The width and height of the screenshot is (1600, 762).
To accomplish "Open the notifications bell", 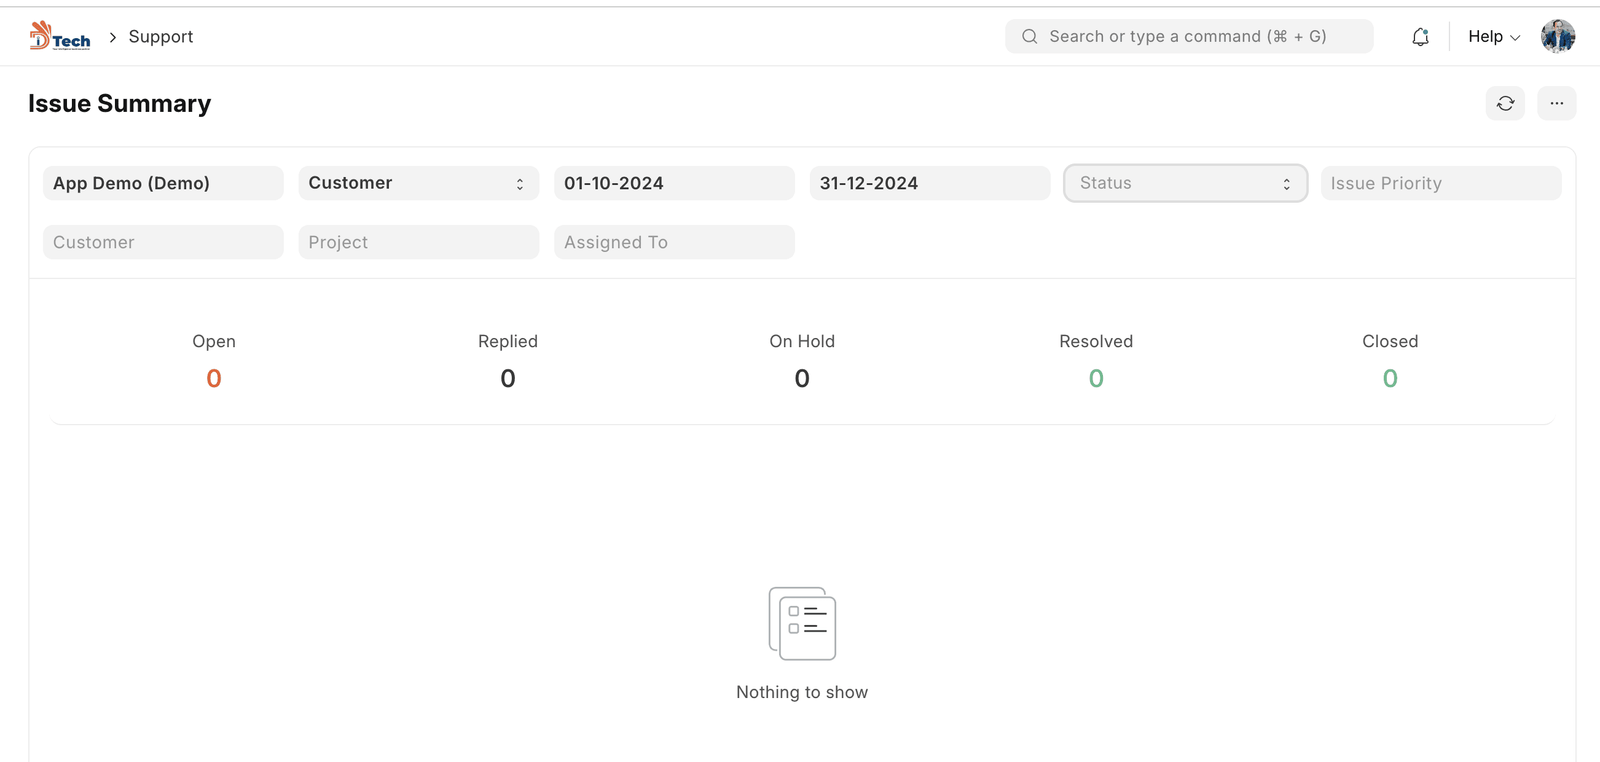I will (x=1420, y=37).
